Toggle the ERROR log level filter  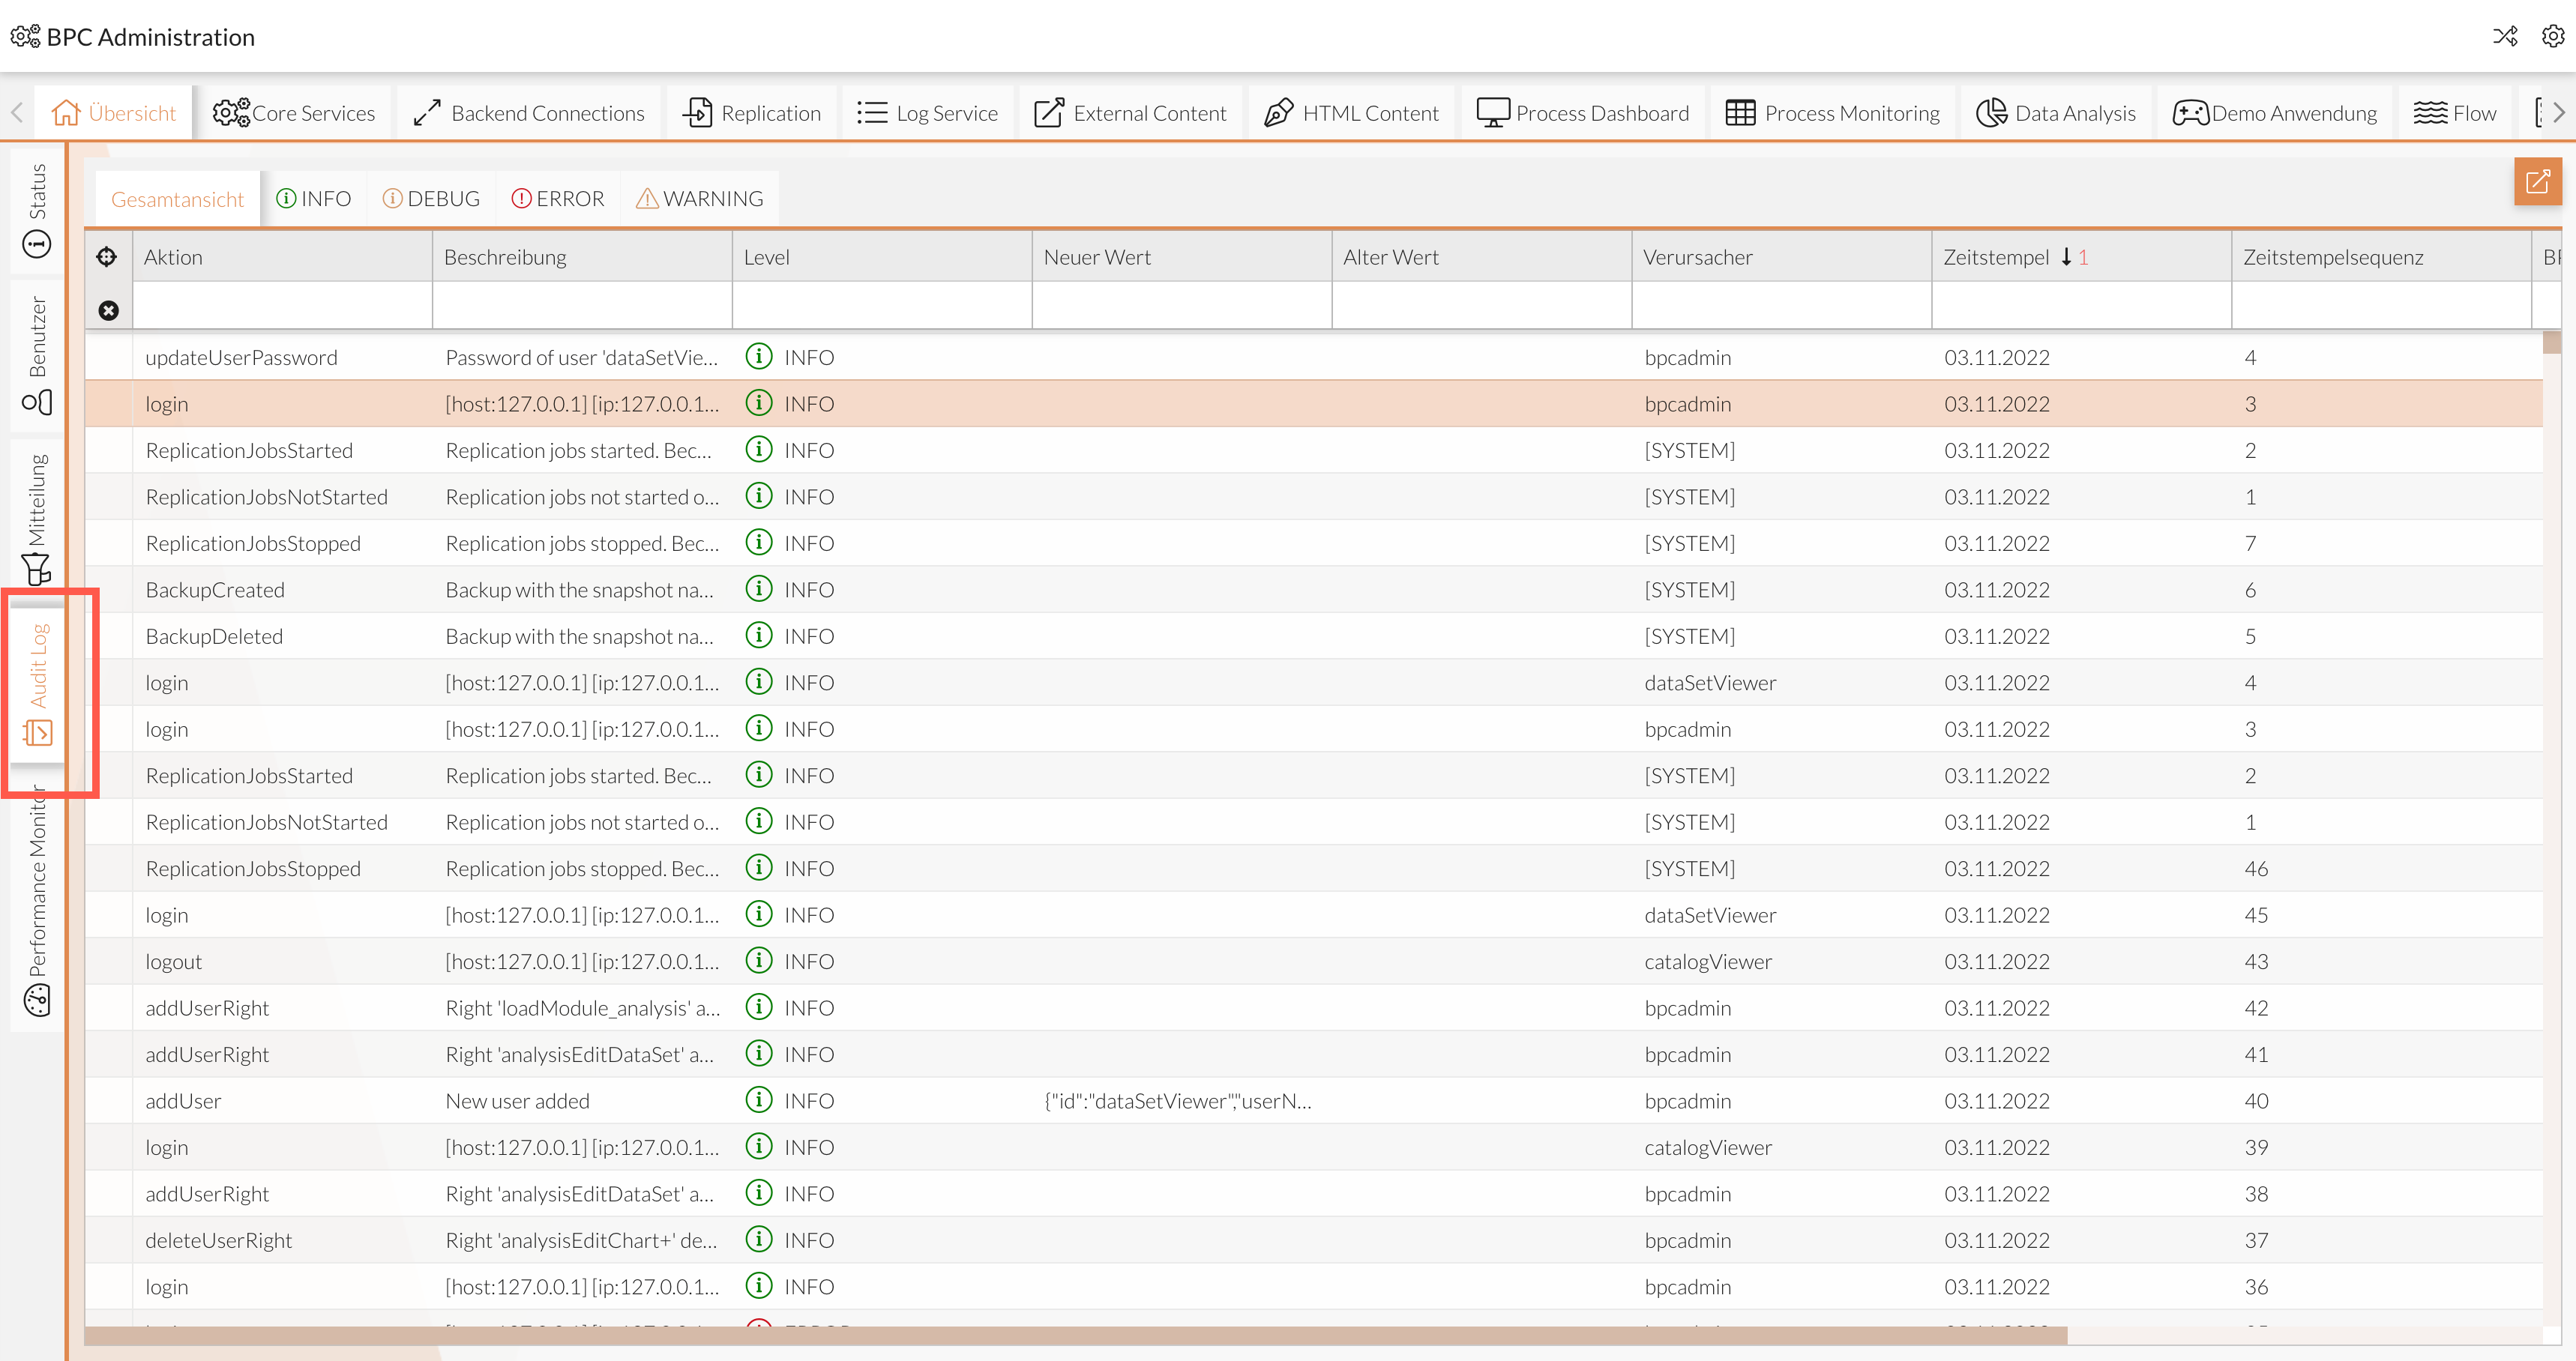557,198
